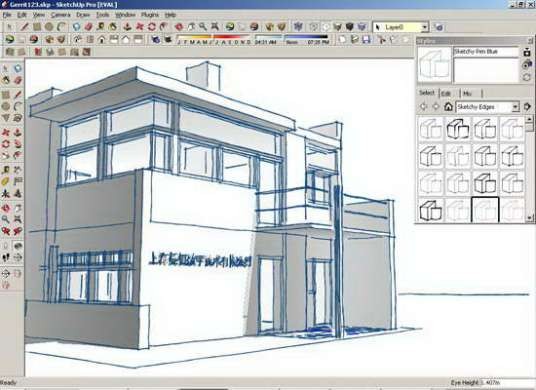Open the View menu
The width and height of the screenshot is (536, 390).
[39, 15]
